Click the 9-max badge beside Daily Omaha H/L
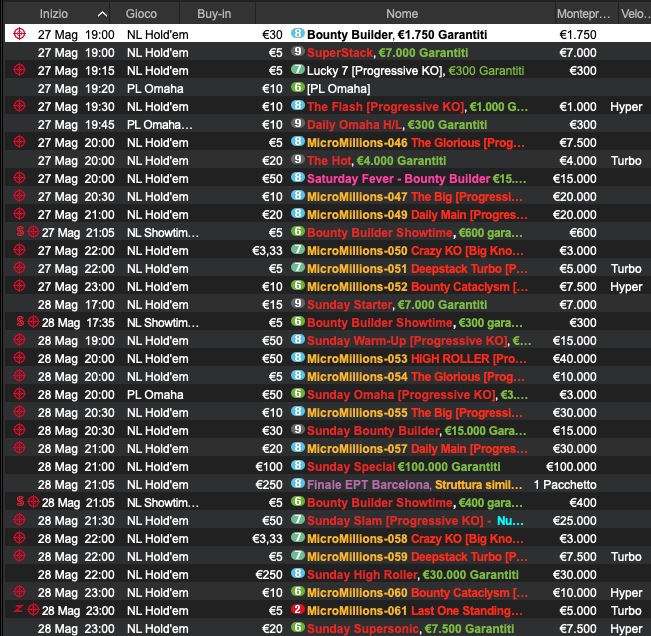 click(297, 123)
